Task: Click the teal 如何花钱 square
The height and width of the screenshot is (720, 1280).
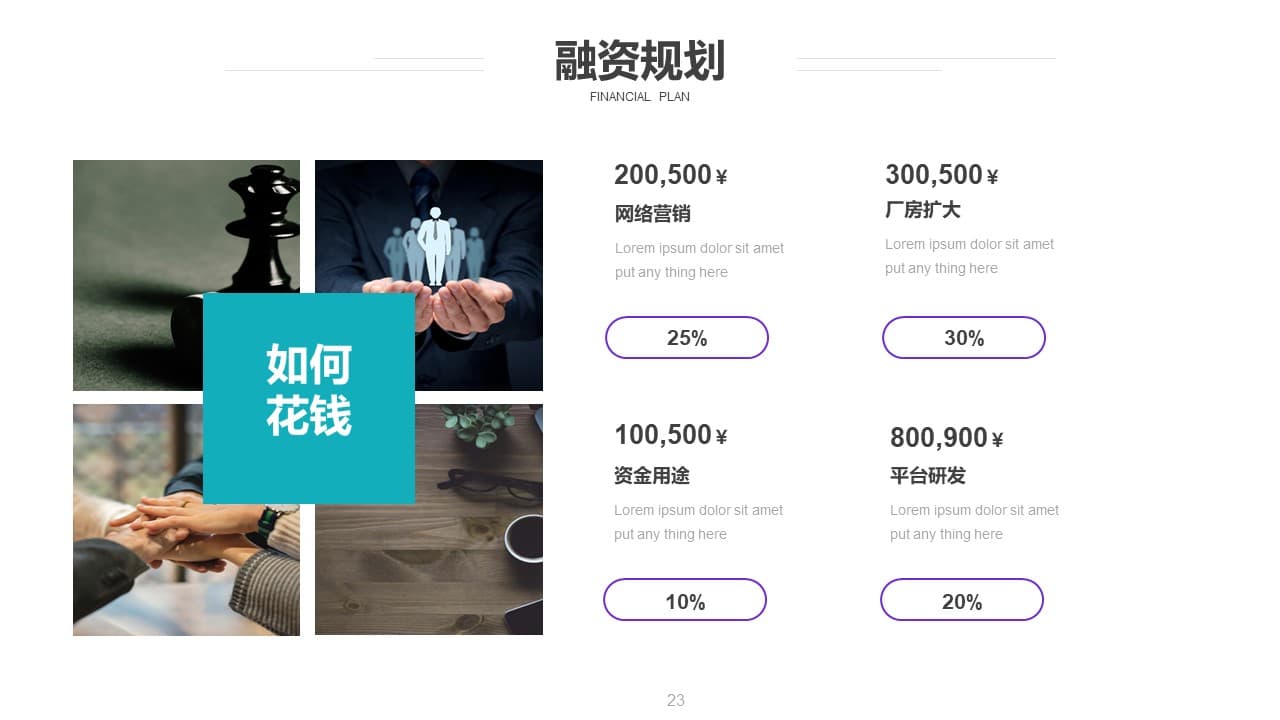Action: coord(309,398)
